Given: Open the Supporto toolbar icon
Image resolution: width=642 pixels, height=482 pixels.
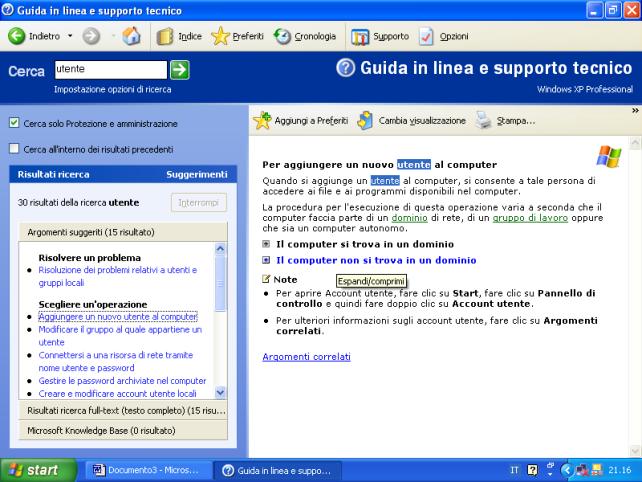Looking at the screenshot, I should point(360,37).
